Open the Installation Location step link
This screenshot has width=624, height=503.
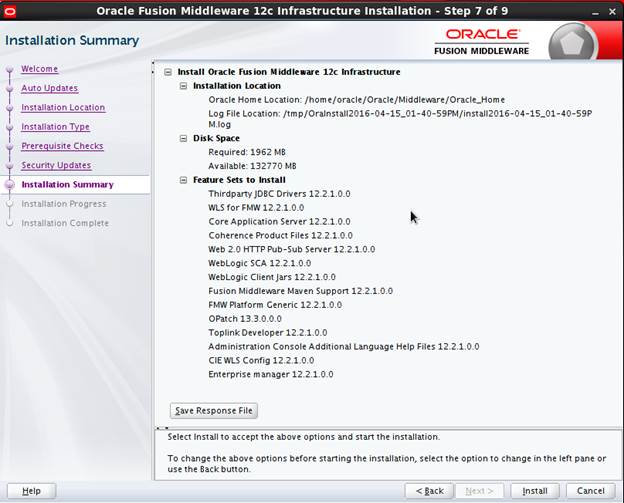63,108
